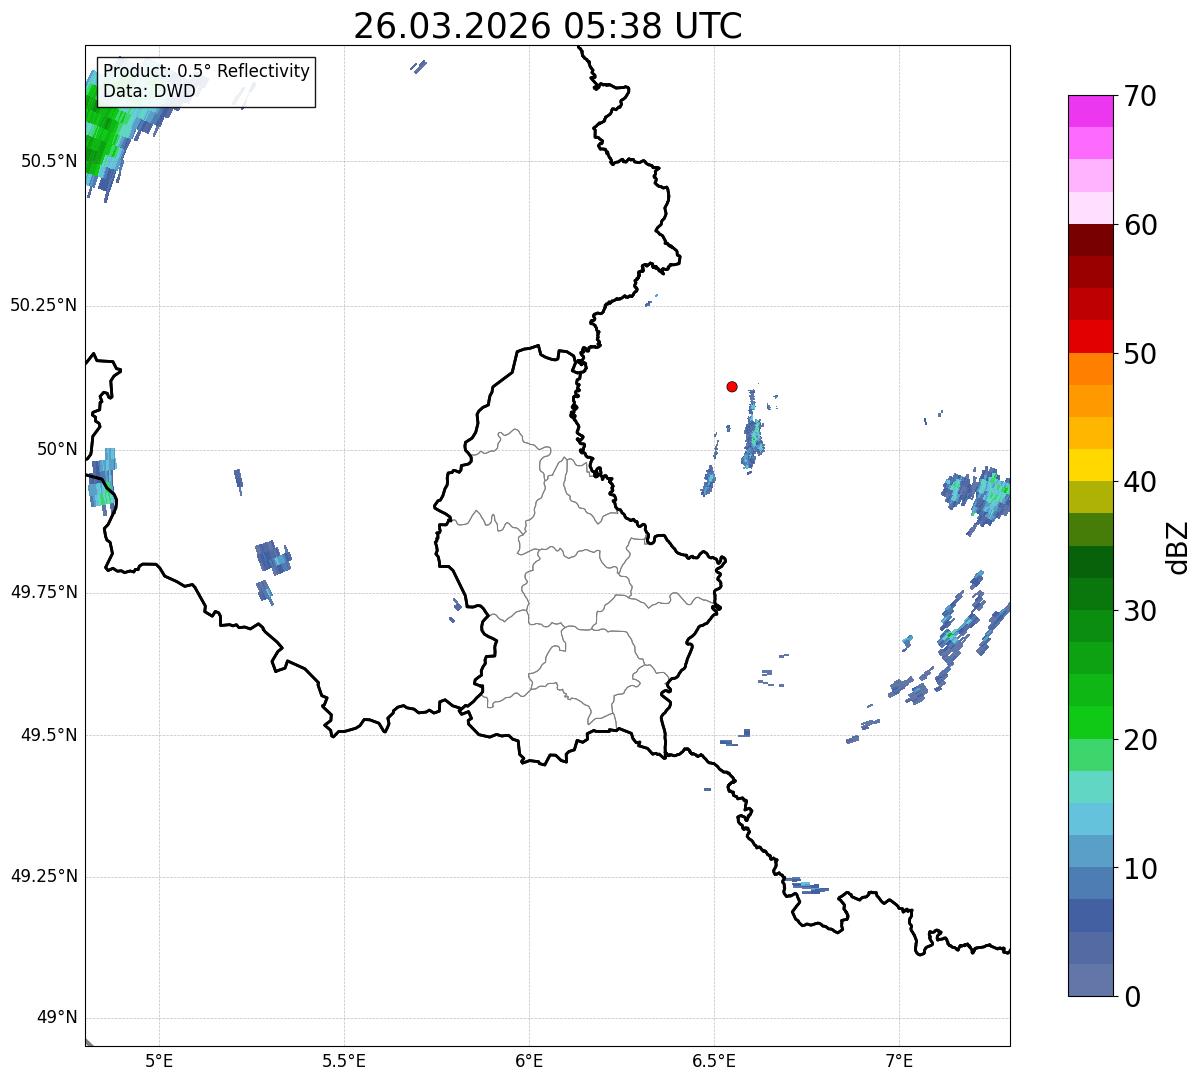This screenshot has height=1081, width=1202.
Task: Click the Data: DWD text
Action: point(150,91)
